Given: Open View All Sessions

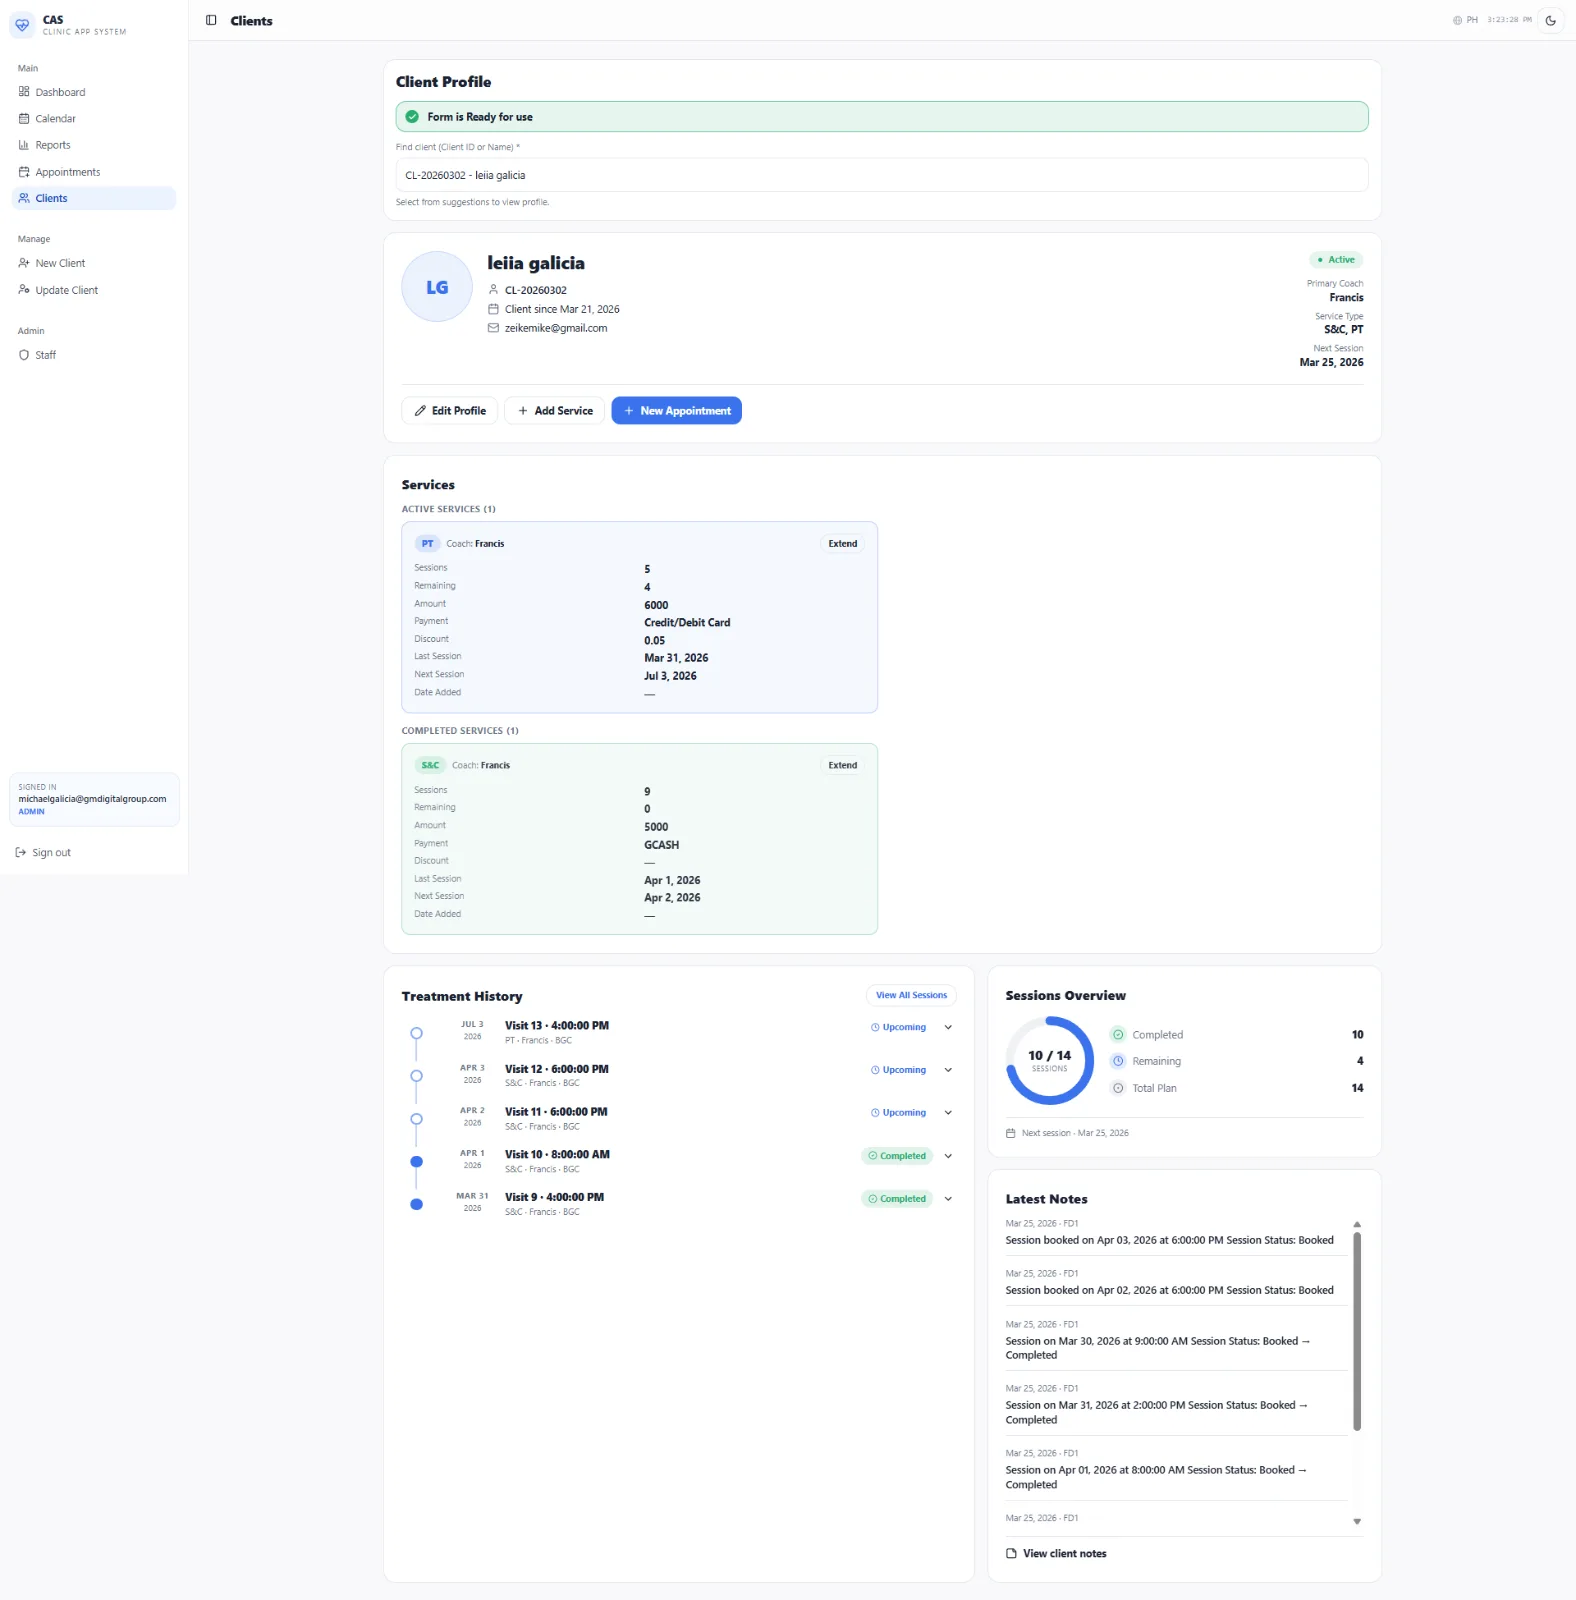Looking at the screenshot, I should click(x=911, y=995).
